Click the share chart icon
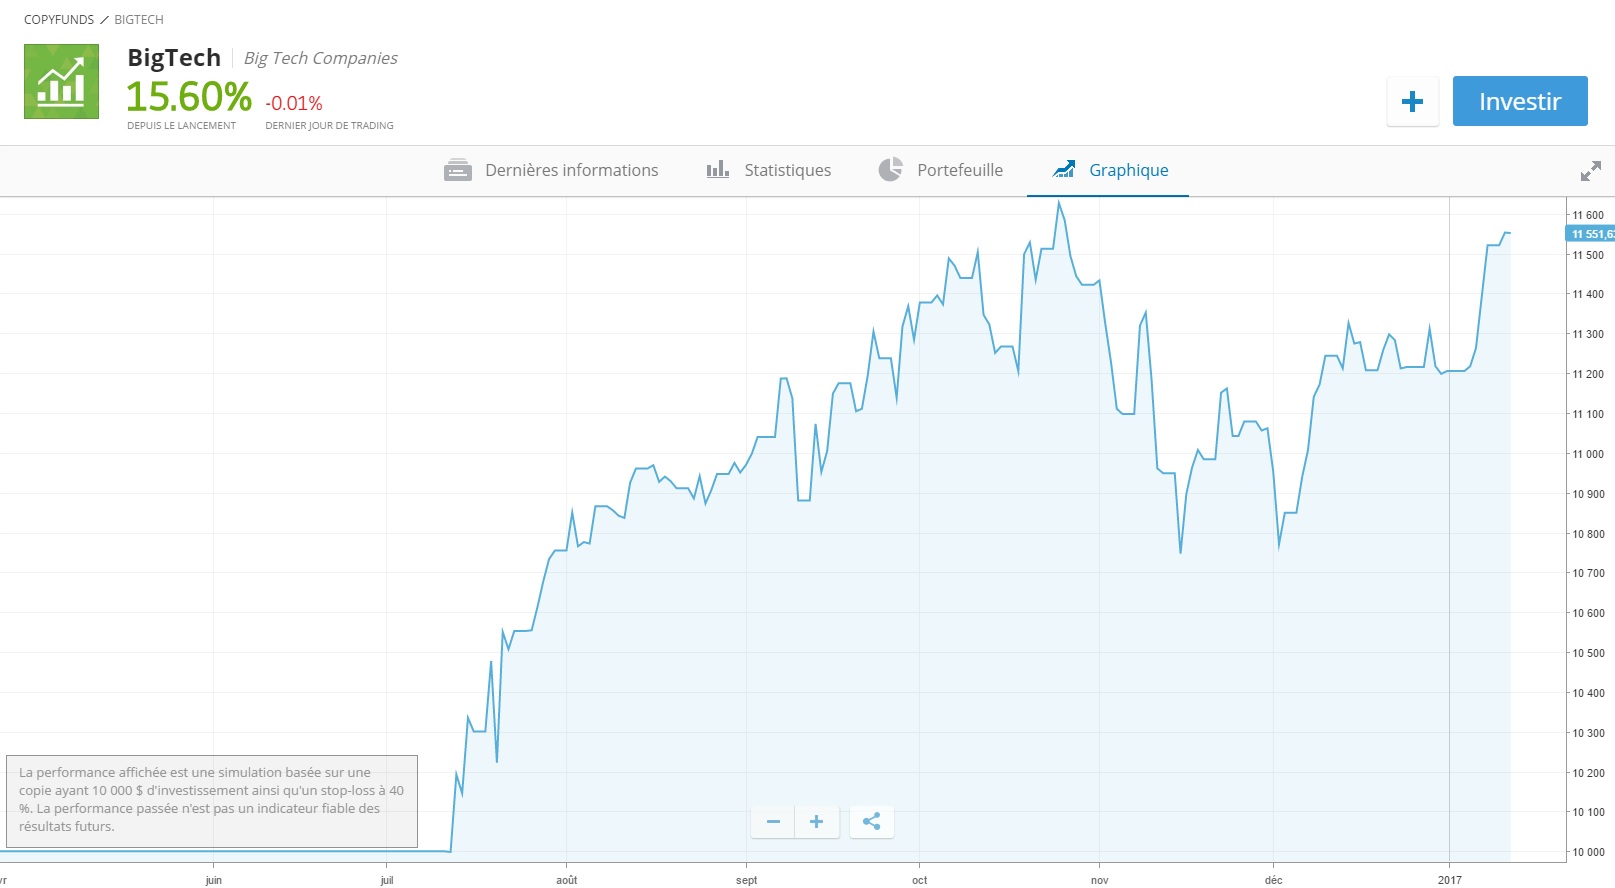Viewport: 1615px width, 888px height. pos(871,822)
